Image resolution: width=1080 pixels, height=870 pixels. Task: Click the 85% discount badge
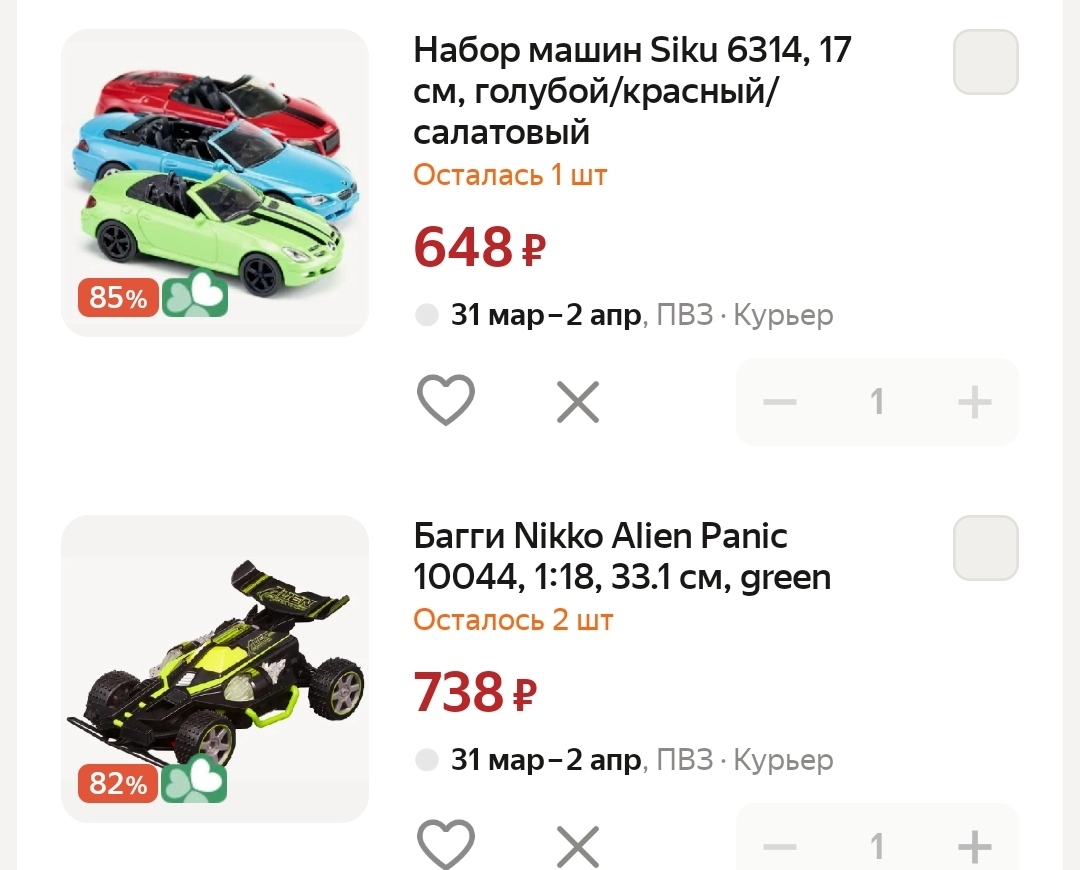[118, 297]
